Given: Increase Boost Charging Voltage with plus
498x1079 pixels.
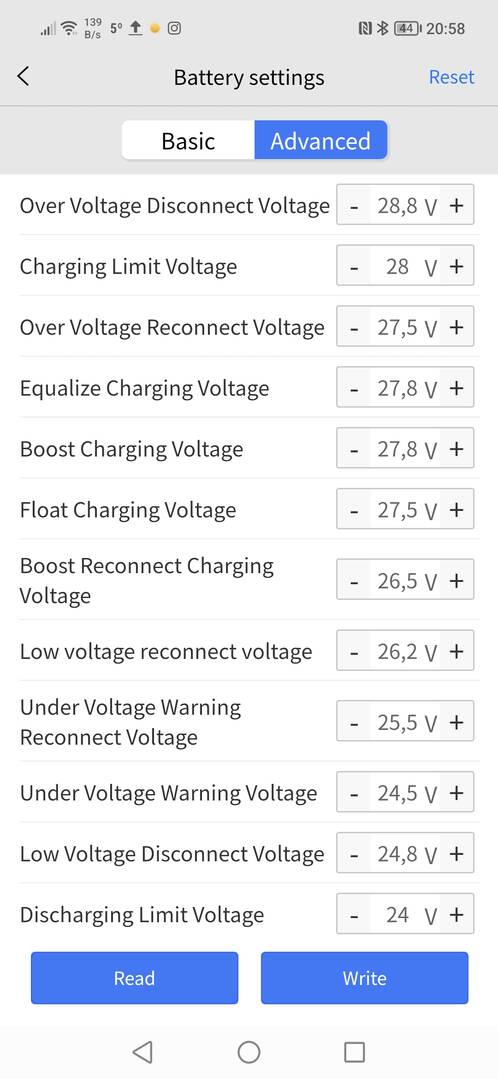Looking at the screenshot, I should click(x=457, y=449).
